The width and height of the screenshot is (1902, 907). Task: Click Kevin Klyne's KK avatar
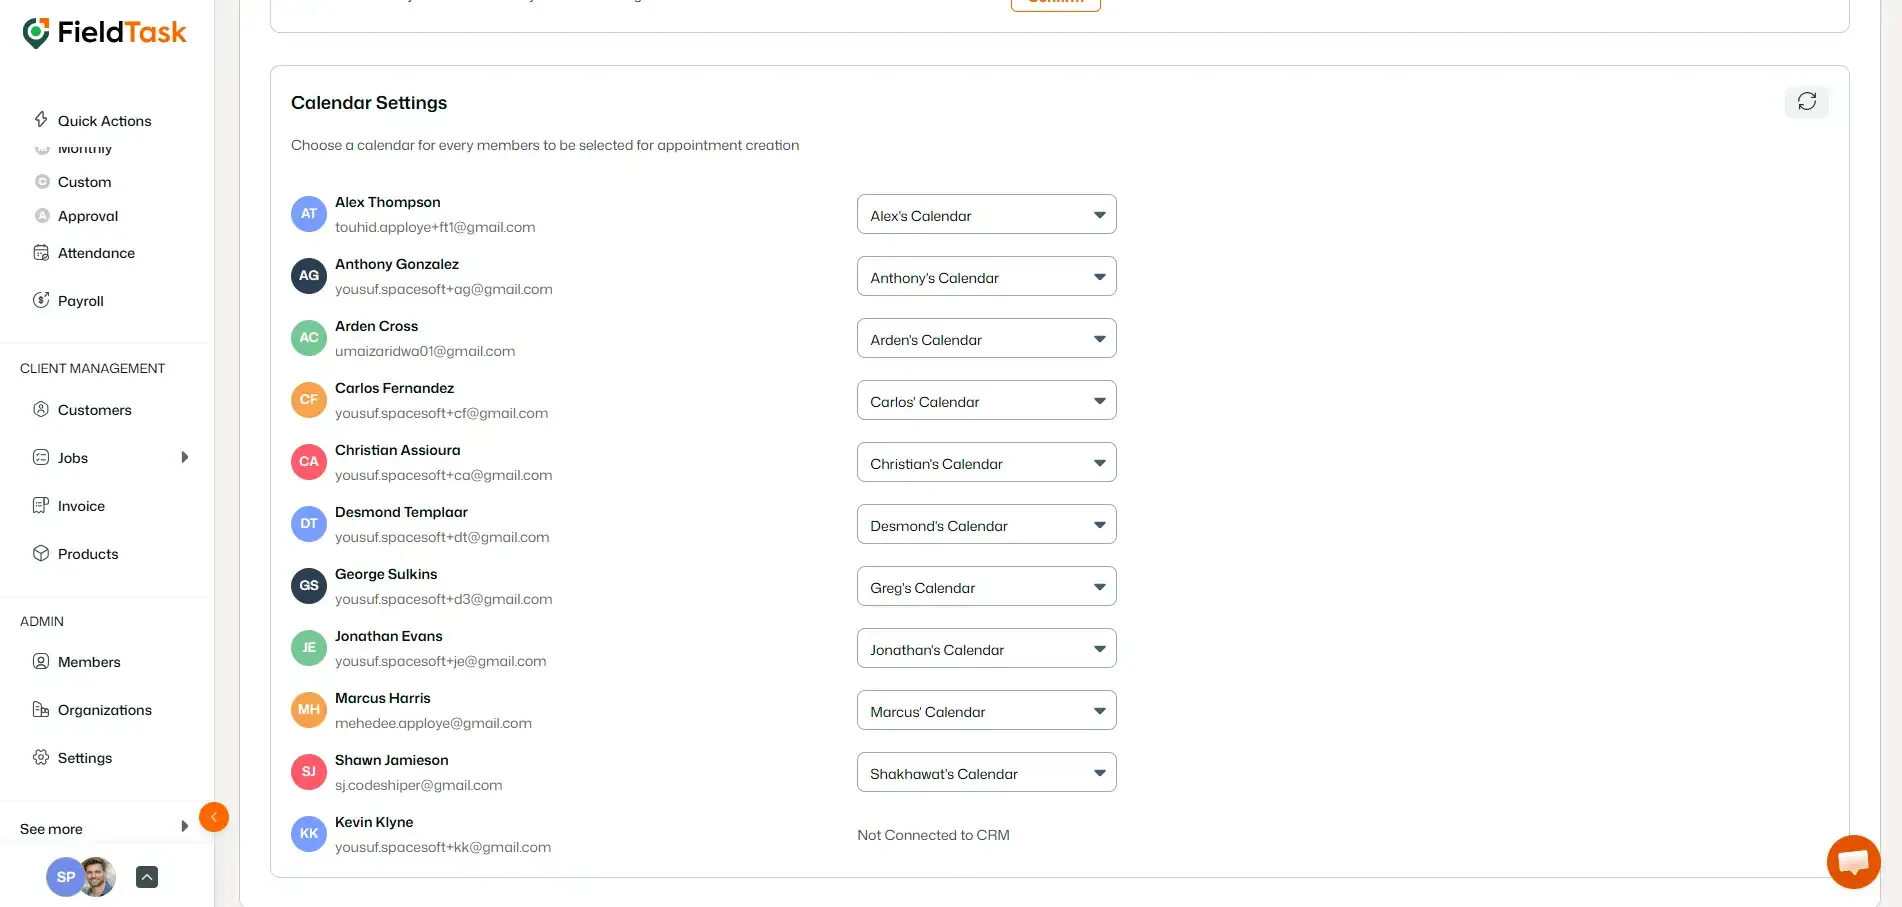309,834
